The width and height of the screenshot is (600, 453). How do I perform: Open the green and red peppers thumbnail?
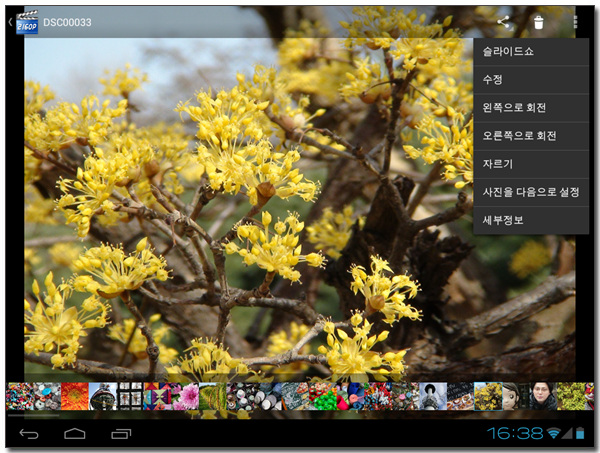323,396
